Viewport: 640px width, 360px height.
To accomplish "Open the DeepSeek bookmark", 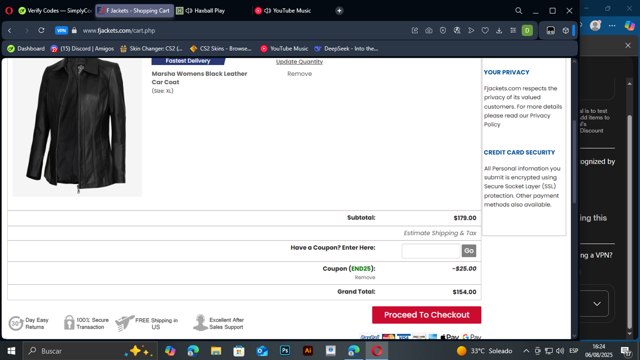I will (346, 49).
